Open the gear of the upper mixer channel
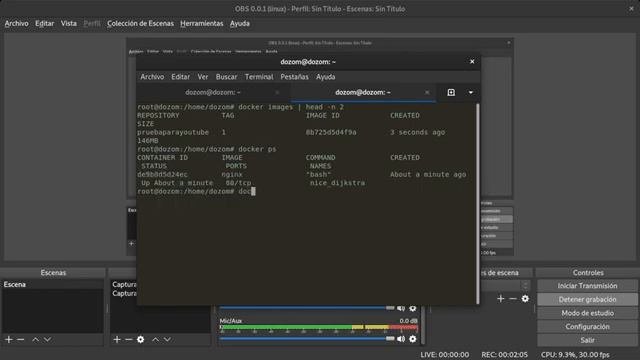Screen dimensions: 640x360 point(413,308)
